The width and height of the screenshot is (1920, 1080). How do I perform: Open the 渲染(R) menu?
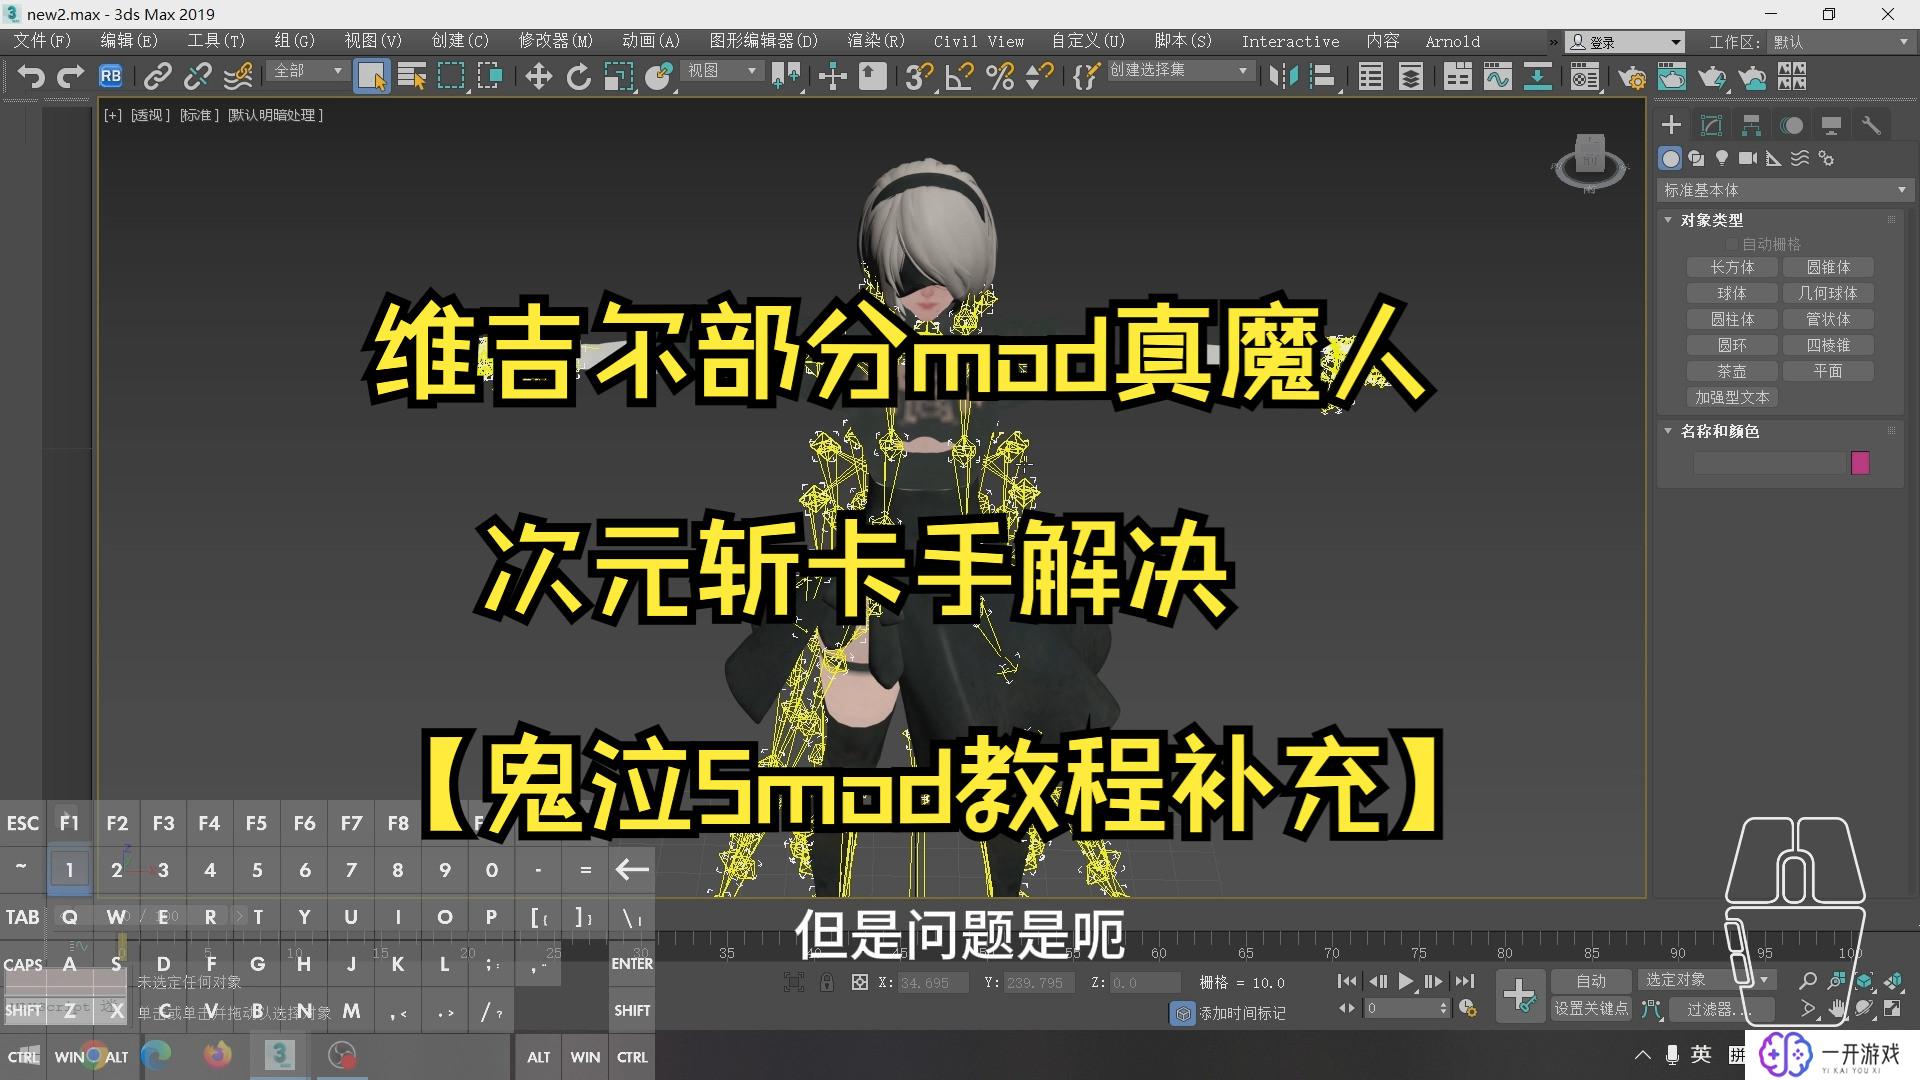tap(876, 41)
